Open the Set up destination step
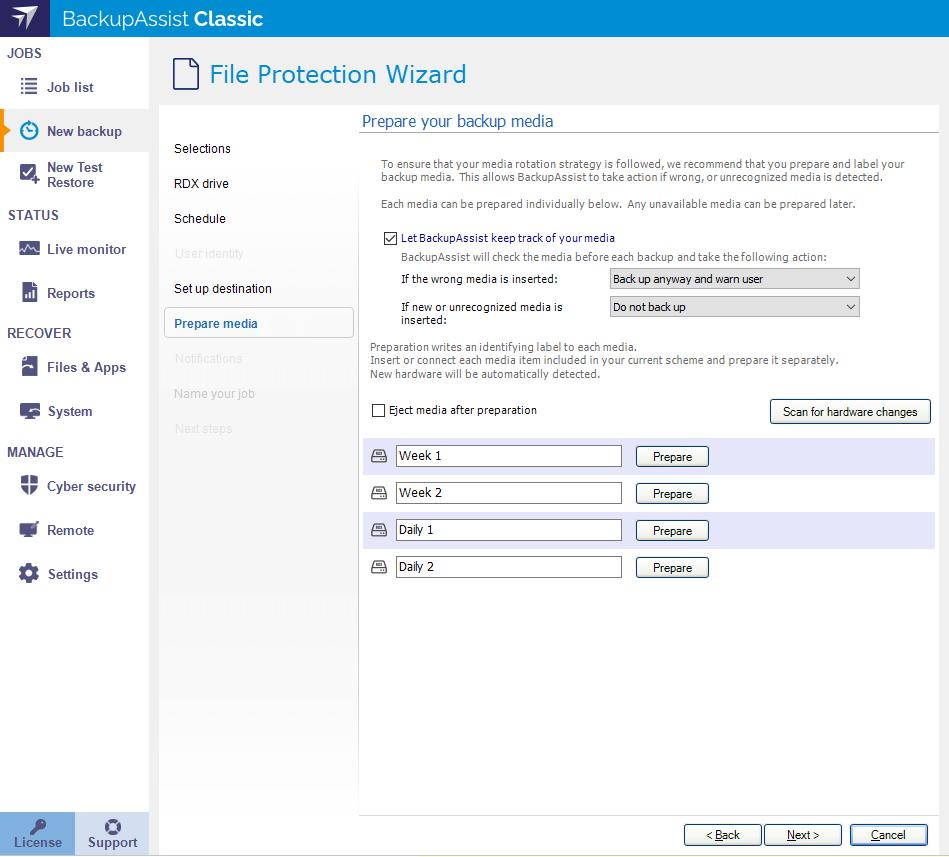Viewport: 949px width, 857px height. click(x=223, y=289)
